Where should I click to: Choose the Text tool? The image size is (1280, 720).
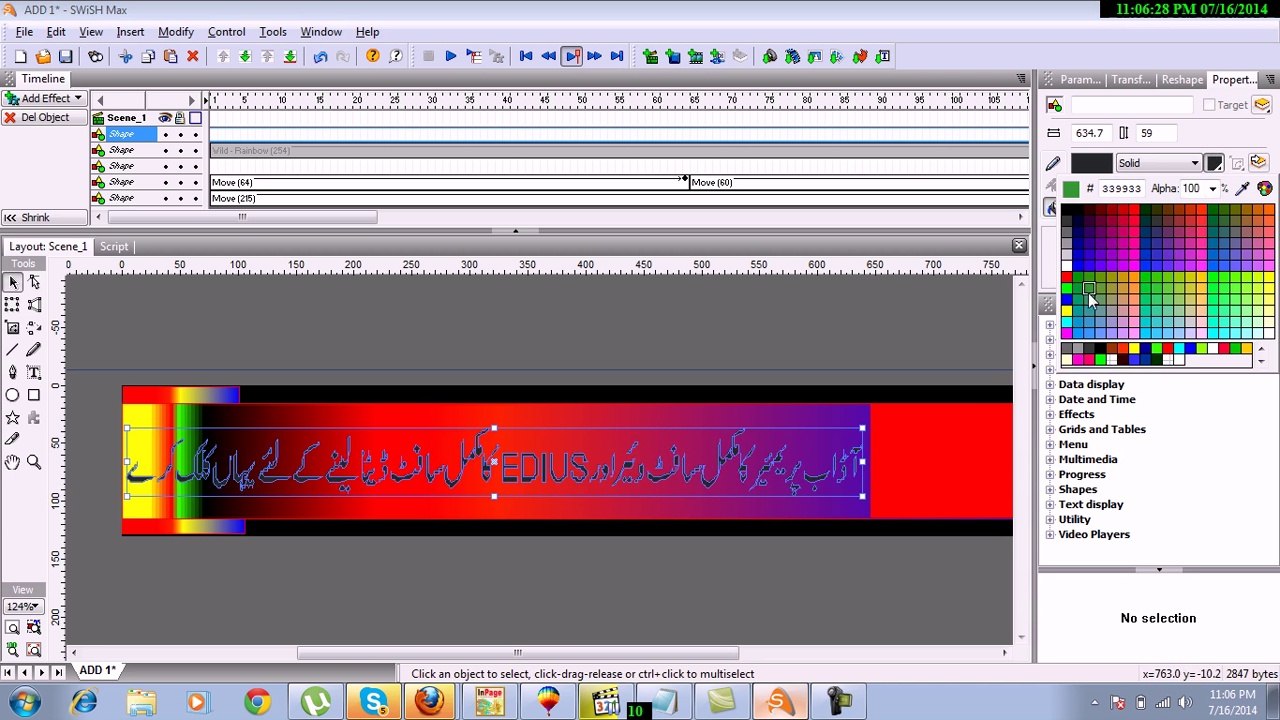tap(34, 372)
